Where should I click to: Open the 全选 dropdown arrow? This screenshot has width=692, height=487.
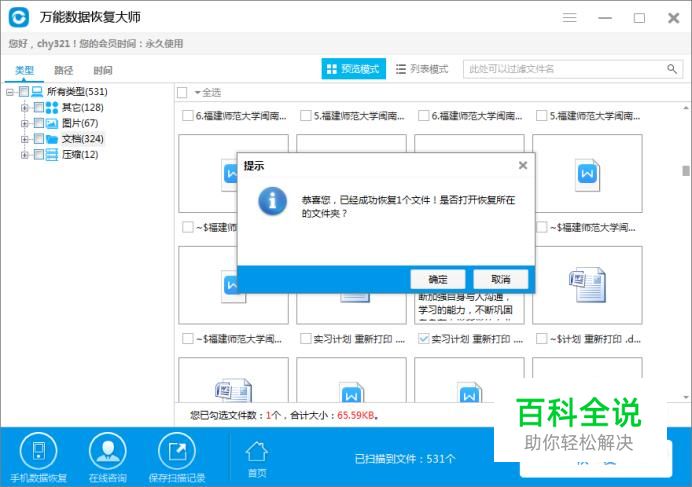click(197, 93)
